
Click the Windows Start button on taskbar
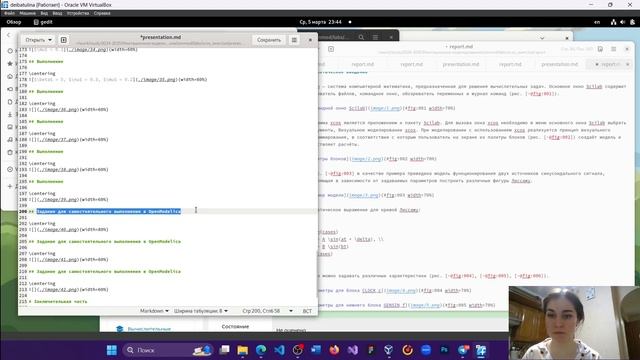click(x=111, y=350)
